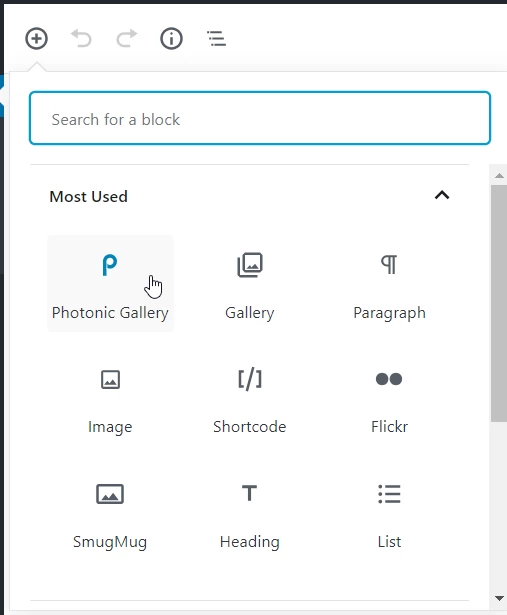Screen dimensions: 507x615
Task: Click the scrollbar up arrow
Action: pos(499,176)
